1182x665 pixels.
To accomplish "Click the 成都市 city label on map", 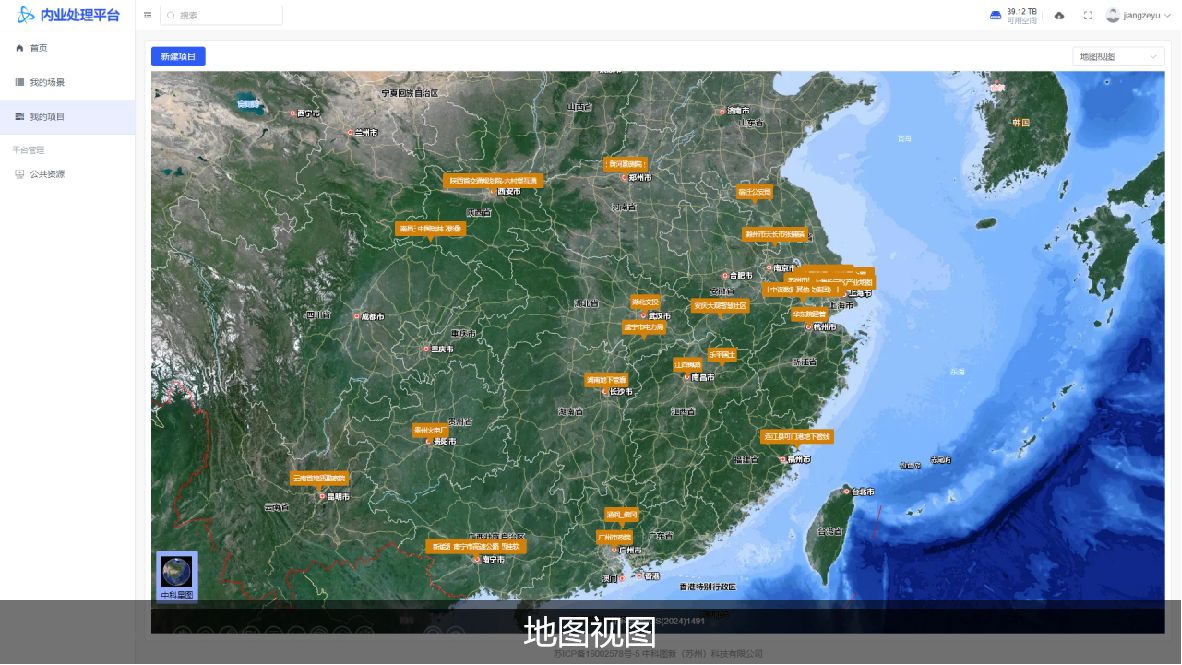I will (x=372, y=317).
